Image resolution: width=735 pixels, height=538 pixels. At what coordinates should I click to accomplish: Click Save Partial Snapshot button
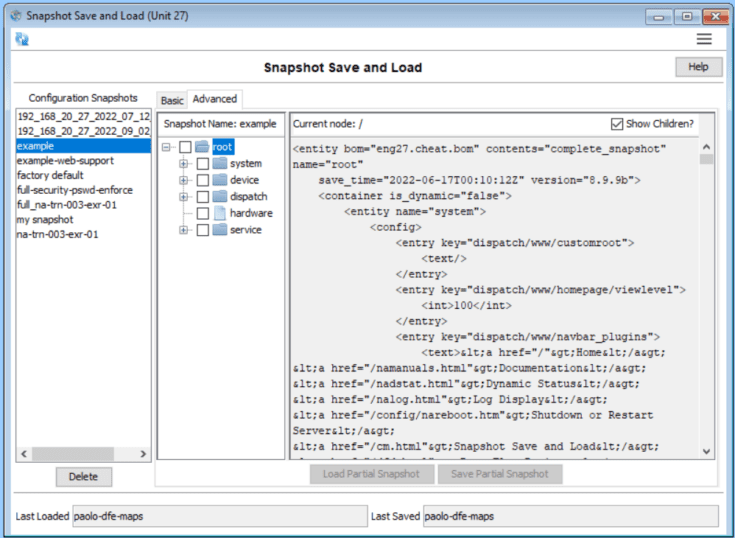pyautogui.click(x=500, y=474)
